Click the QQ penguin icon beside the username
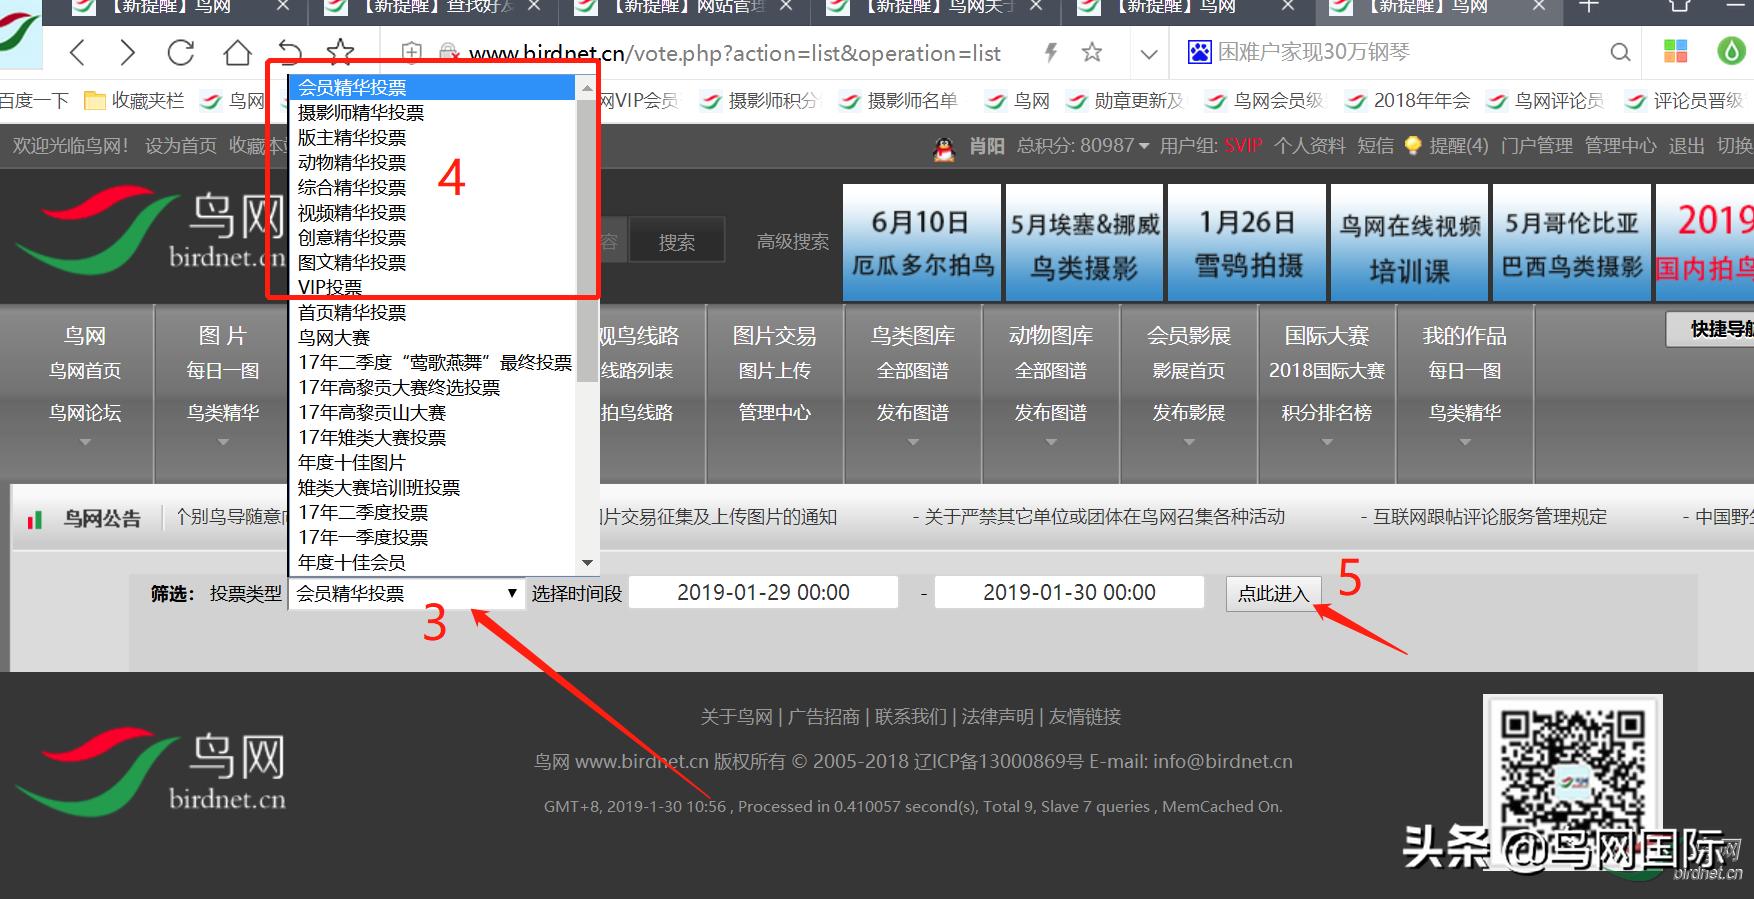 pyautogui.click(x=944, y=148)
